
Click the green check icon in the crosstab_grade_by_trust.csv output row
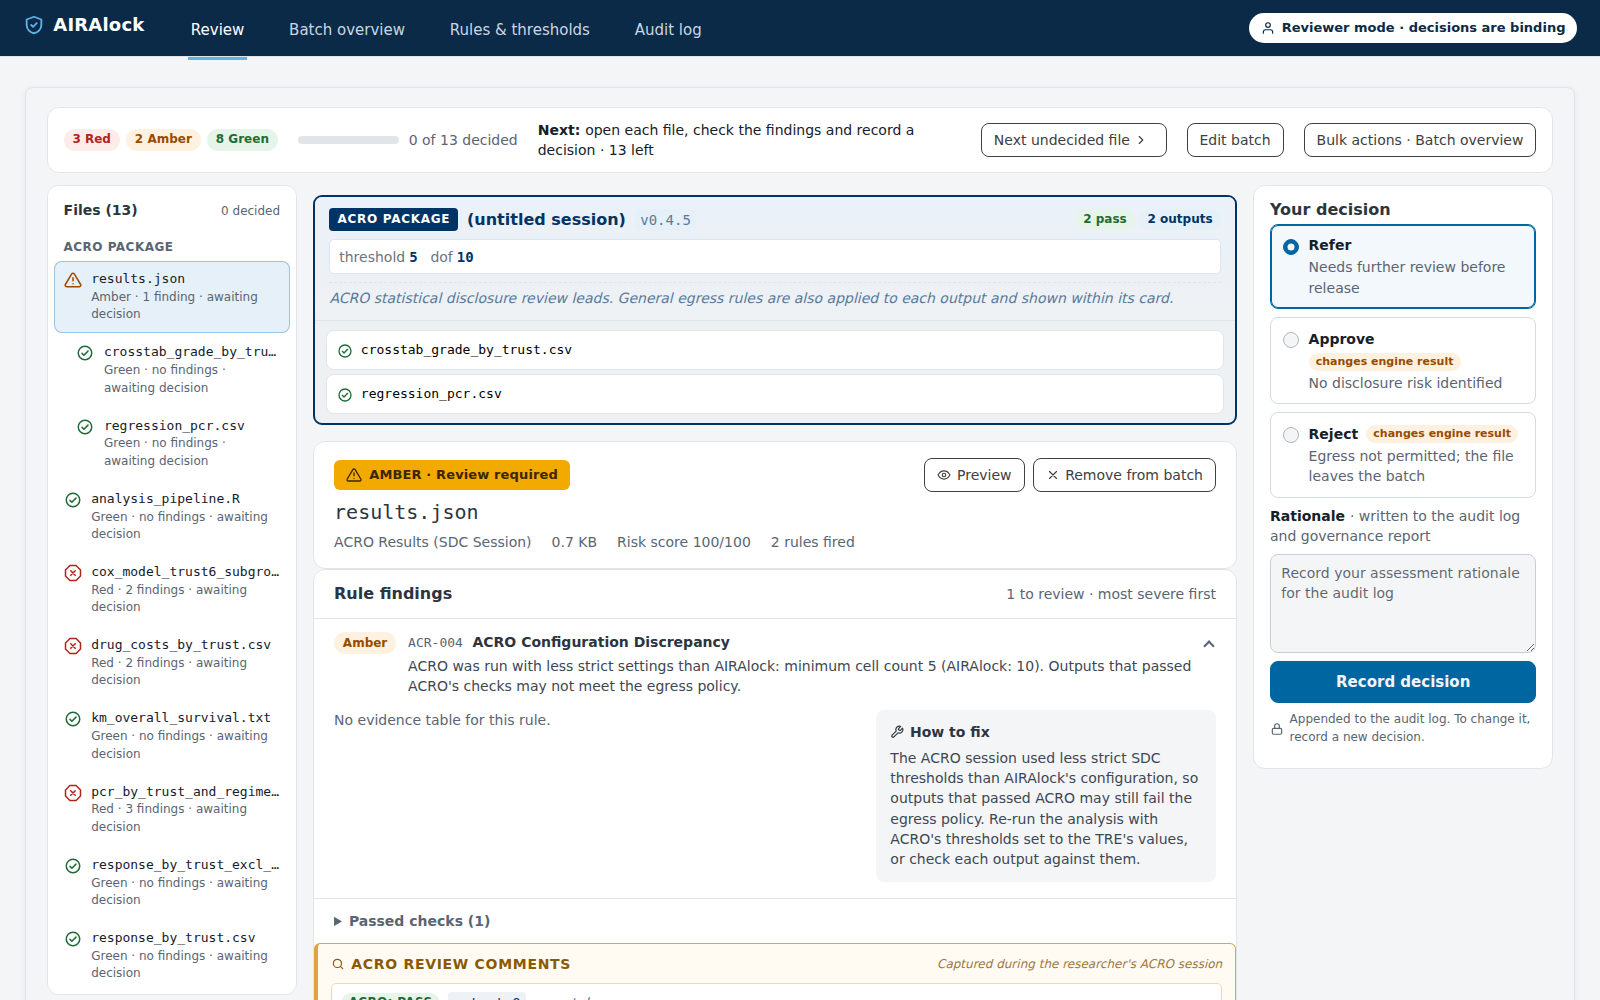(x=345, y=351)
